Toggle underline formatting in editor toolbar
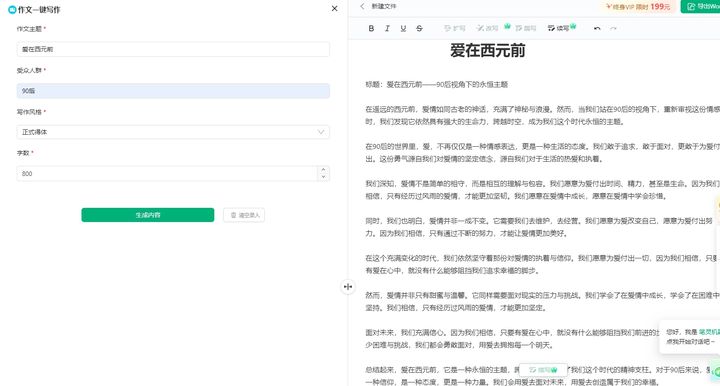This screenshot has height=386, width=720. (403, 28)
